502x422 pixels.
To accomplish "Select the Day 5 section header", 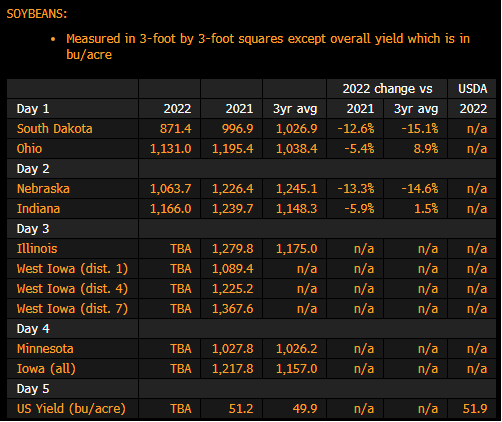I will click(33, 389).
